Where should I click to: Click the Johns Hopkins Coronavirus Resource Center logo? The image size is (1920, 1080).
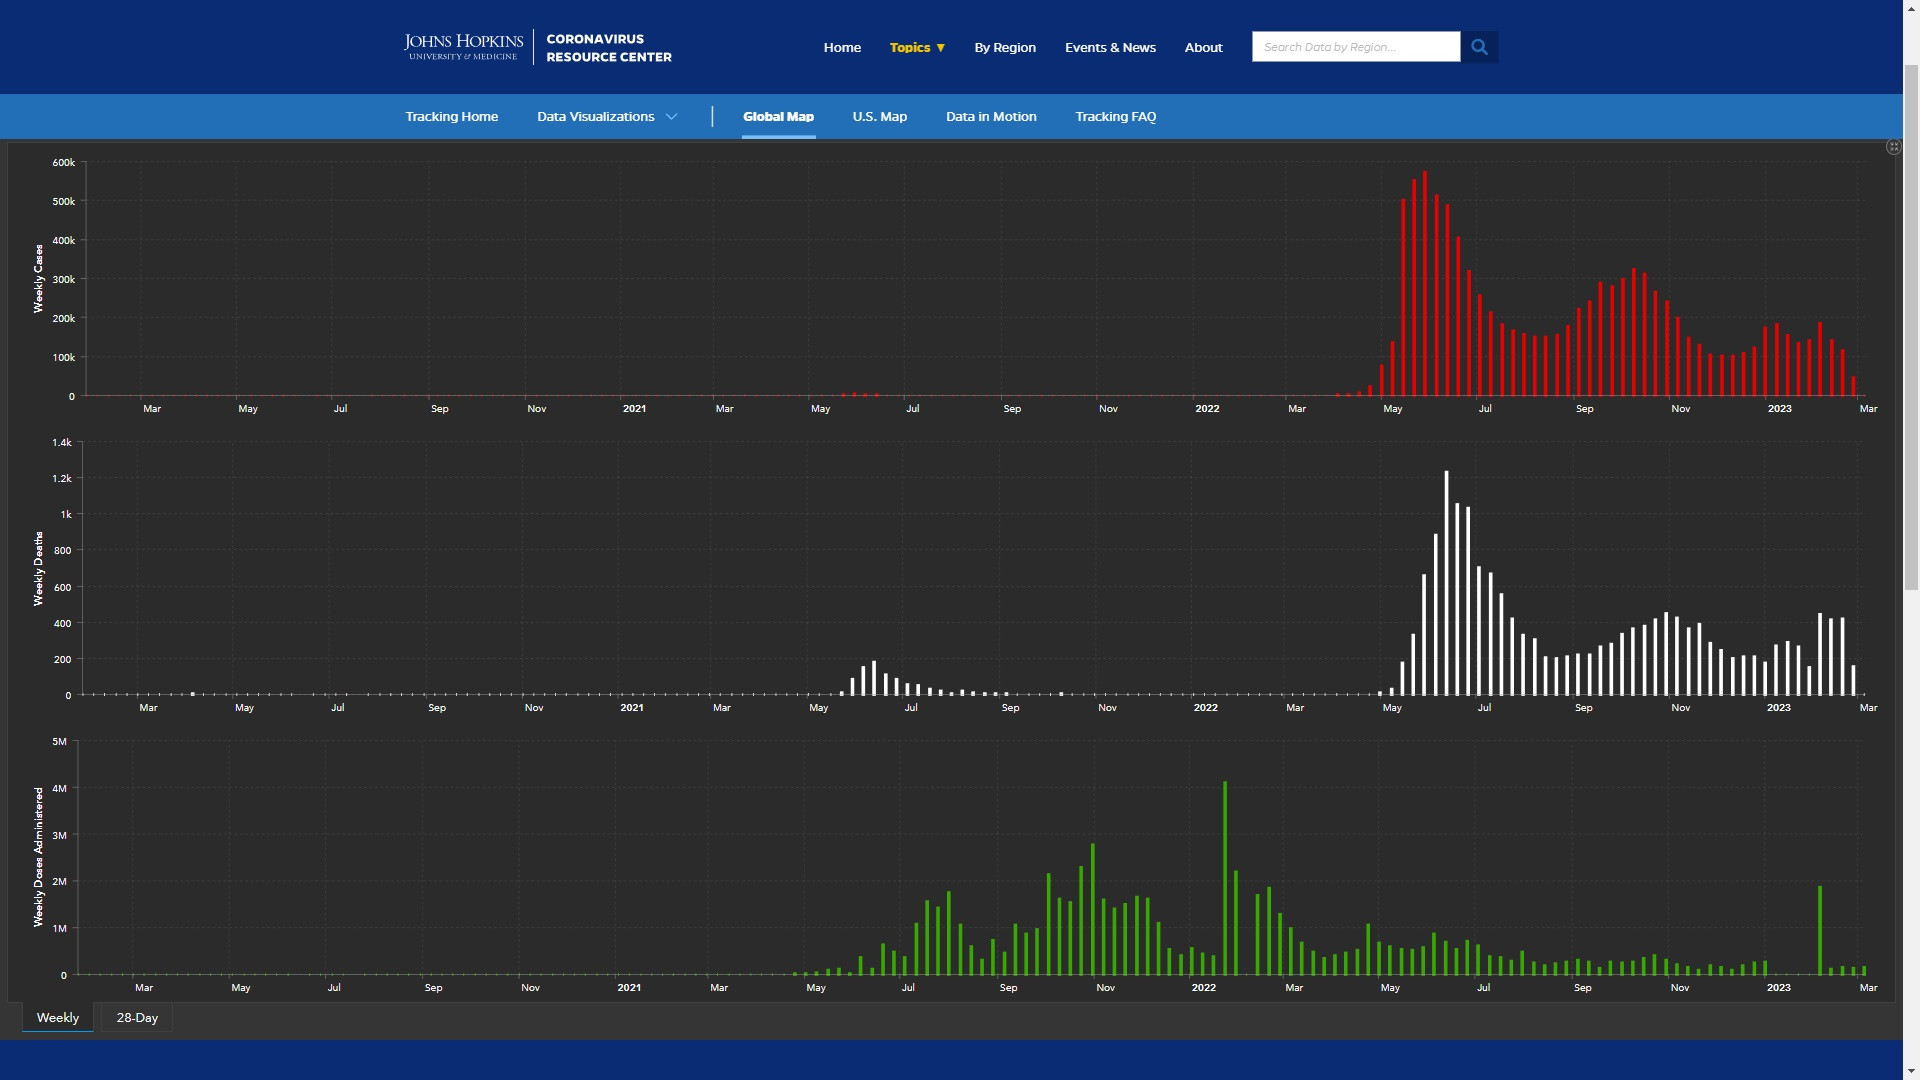[x=538, y=47]
